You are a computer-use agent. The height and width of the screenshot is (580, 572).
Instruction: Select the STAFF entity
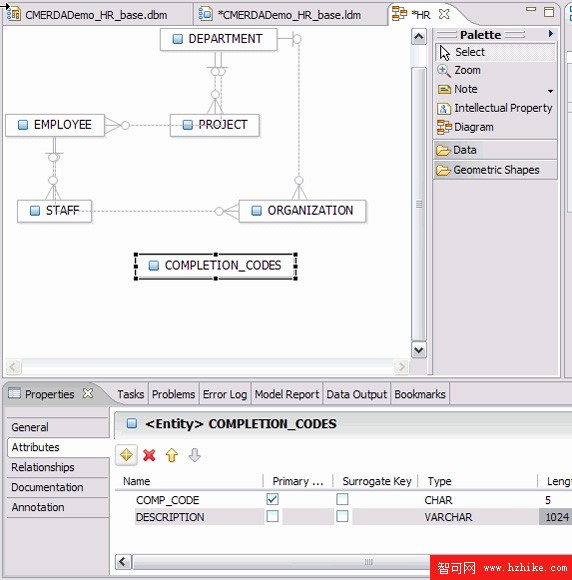click(x=54, y=211)
